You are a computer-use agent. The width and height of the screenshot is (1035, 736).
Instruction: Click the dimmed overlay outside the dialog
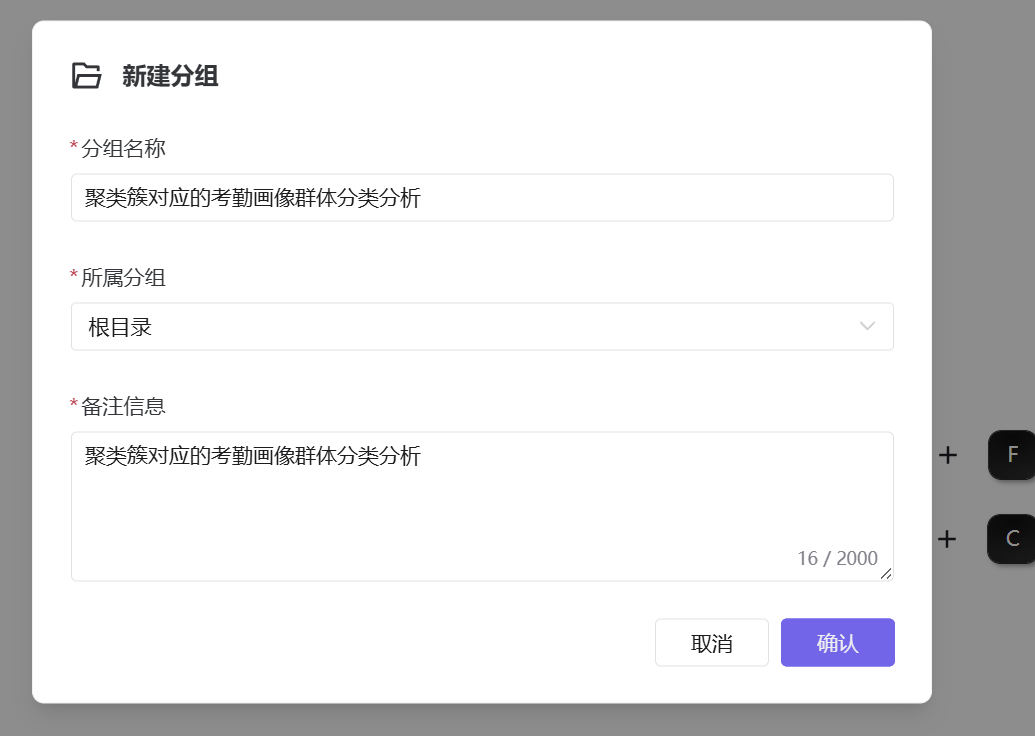(x=984, y=198)
